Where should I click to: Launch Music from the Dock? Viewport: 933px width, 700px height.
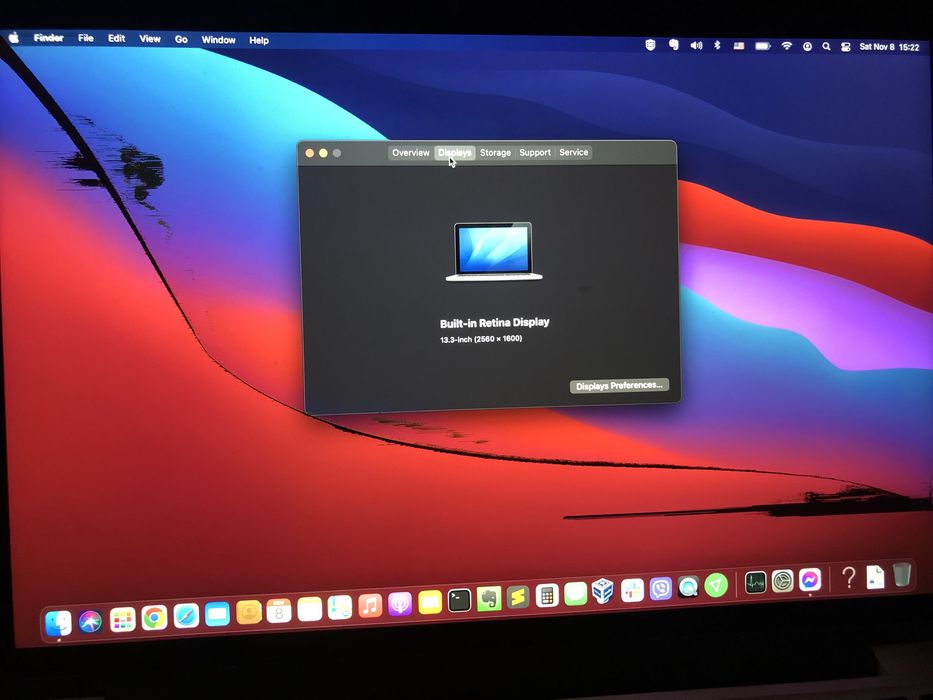click(370, 606)
